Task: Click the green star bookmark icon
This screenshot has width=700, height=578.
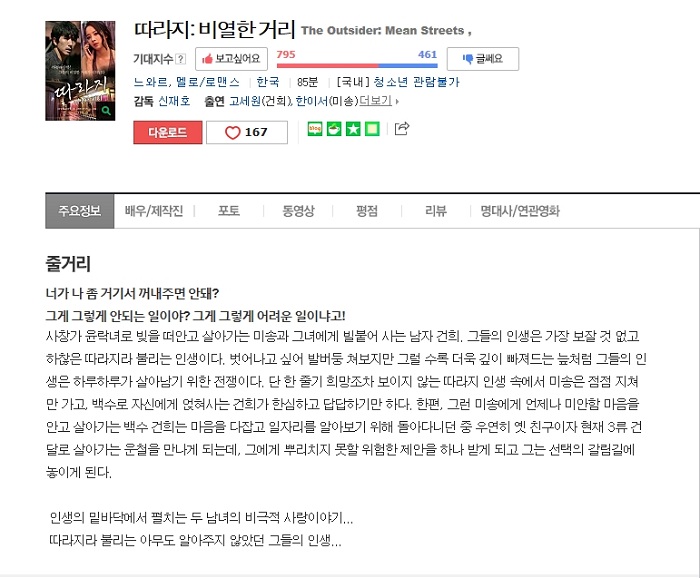Action: pyautogui.click(x=353, y=129)
